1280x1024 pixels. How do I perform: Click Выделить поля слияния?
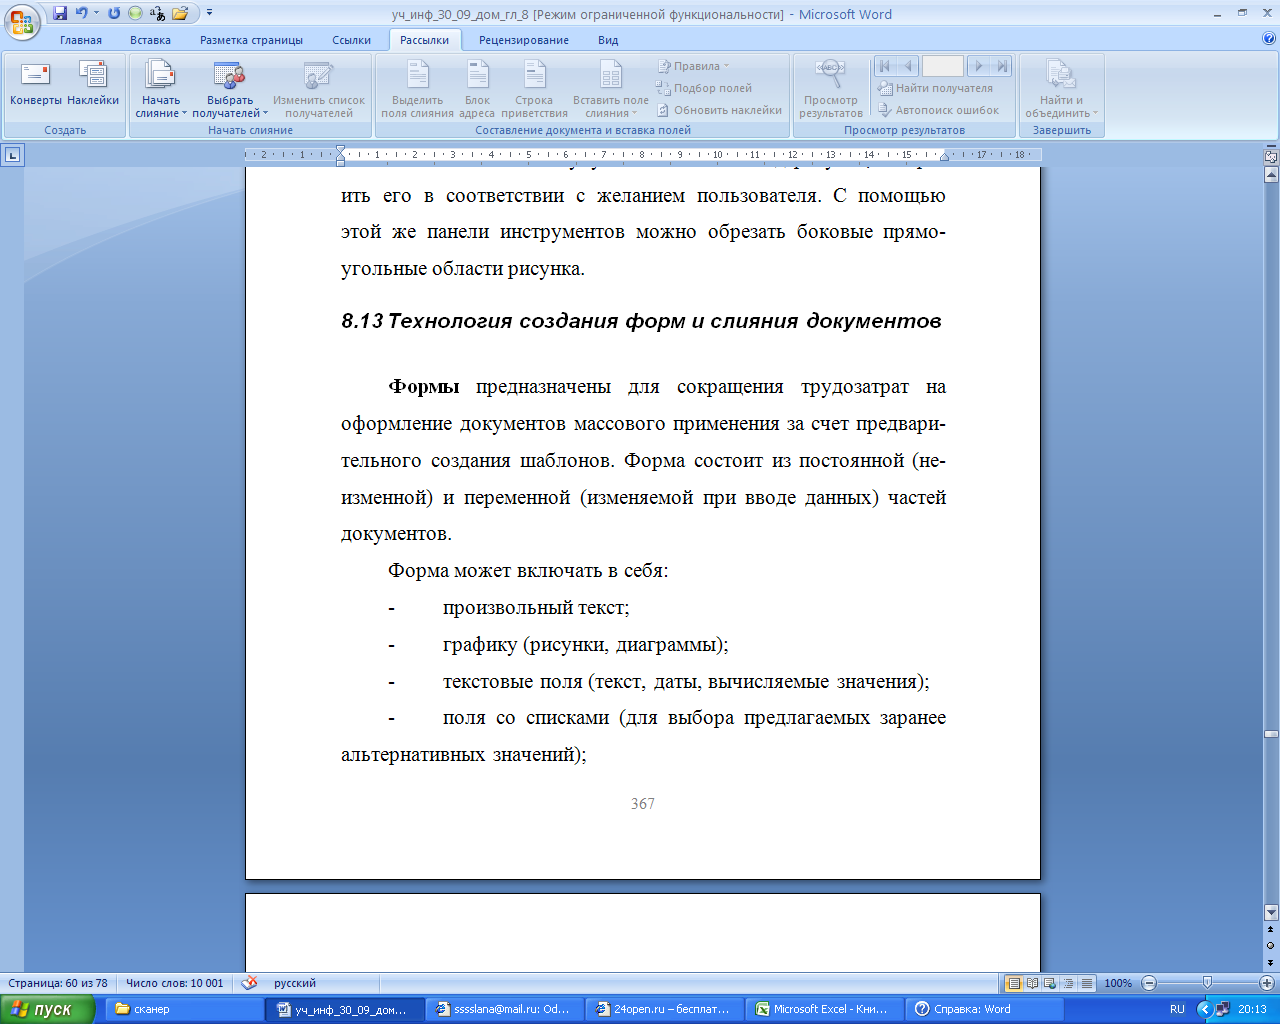[417, 89]
